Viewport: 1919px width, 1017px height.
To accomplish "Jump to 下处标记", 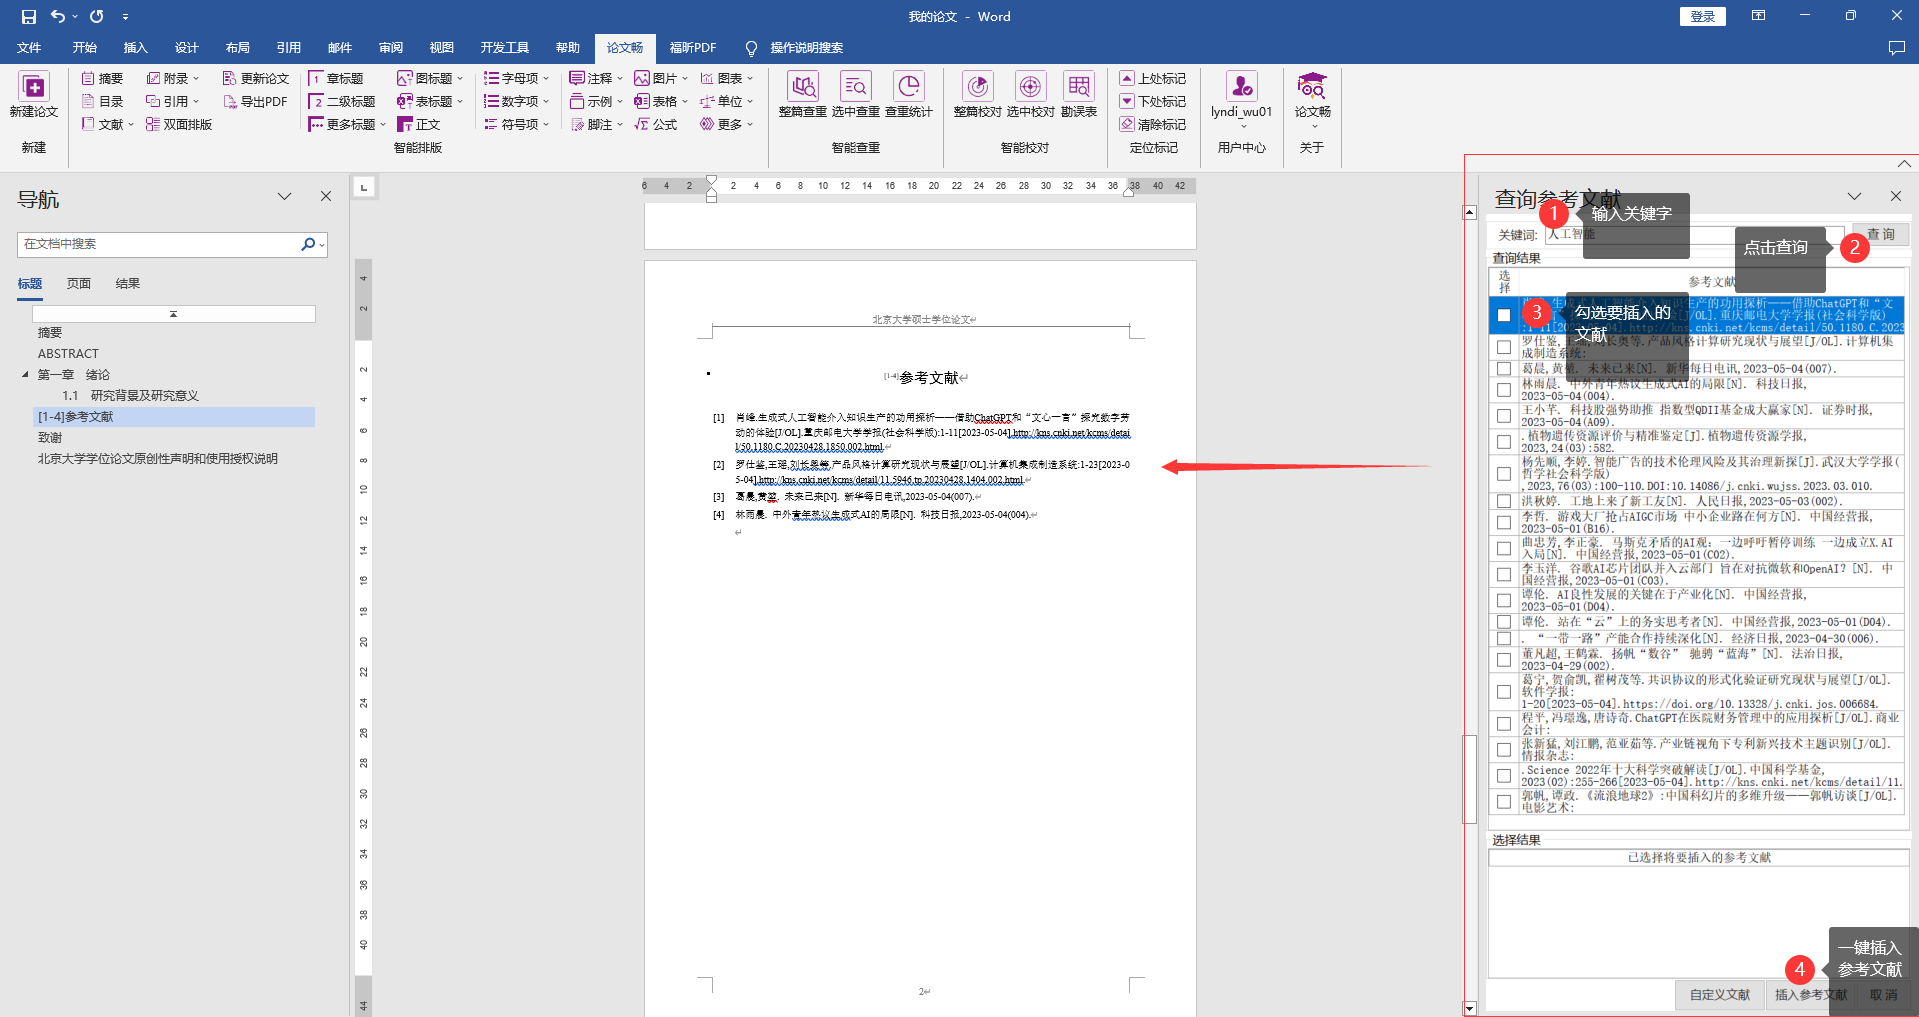I will click(x=1153, y=101).
